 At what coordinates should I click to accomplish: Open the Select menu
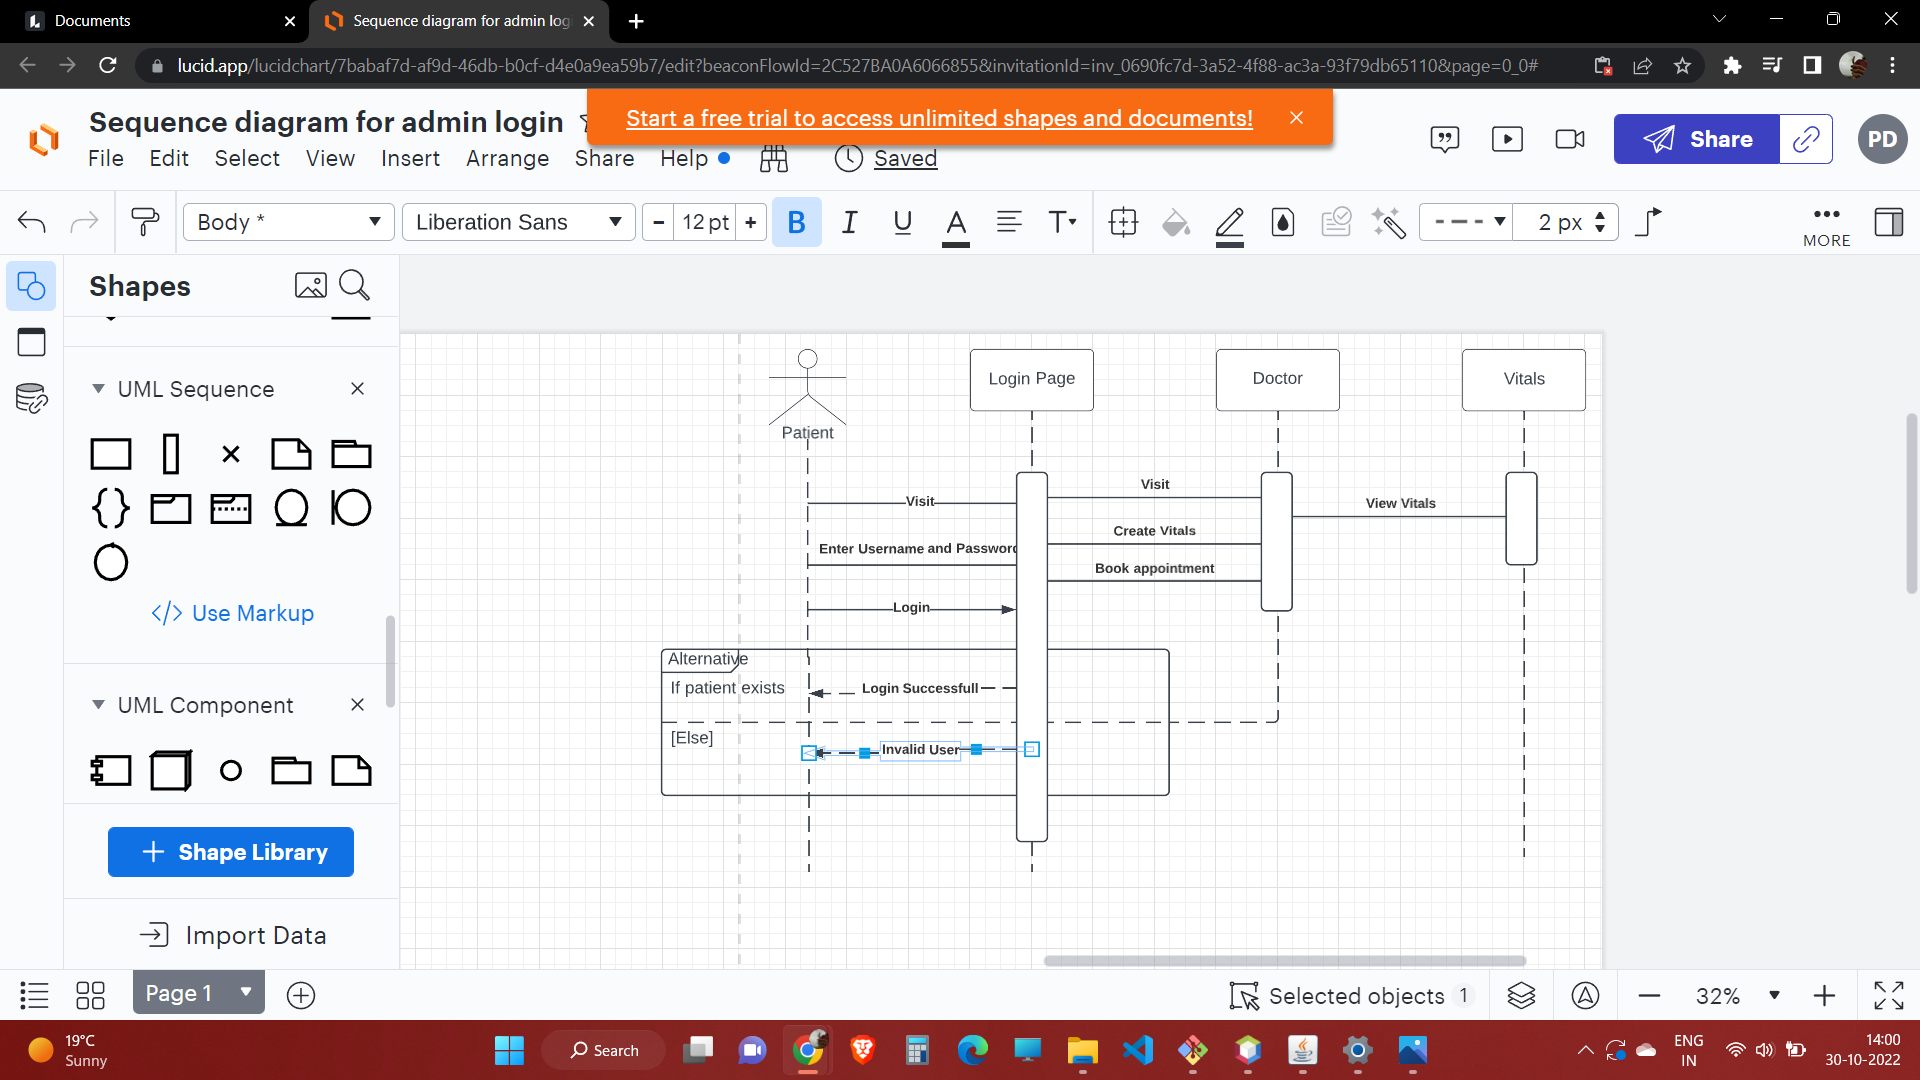tap(247, 159)
